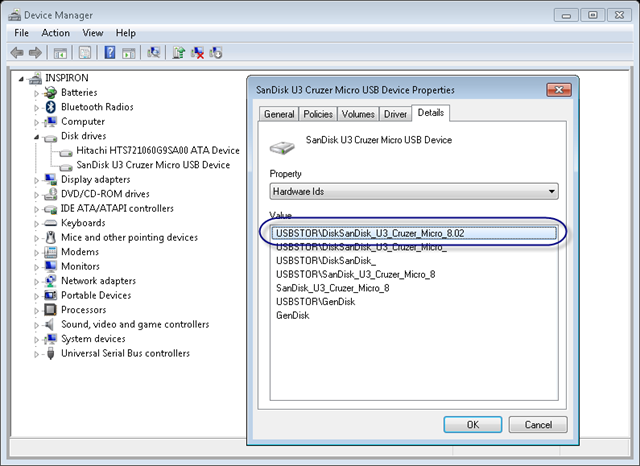Switch to the Policies tab

(318, 114)
